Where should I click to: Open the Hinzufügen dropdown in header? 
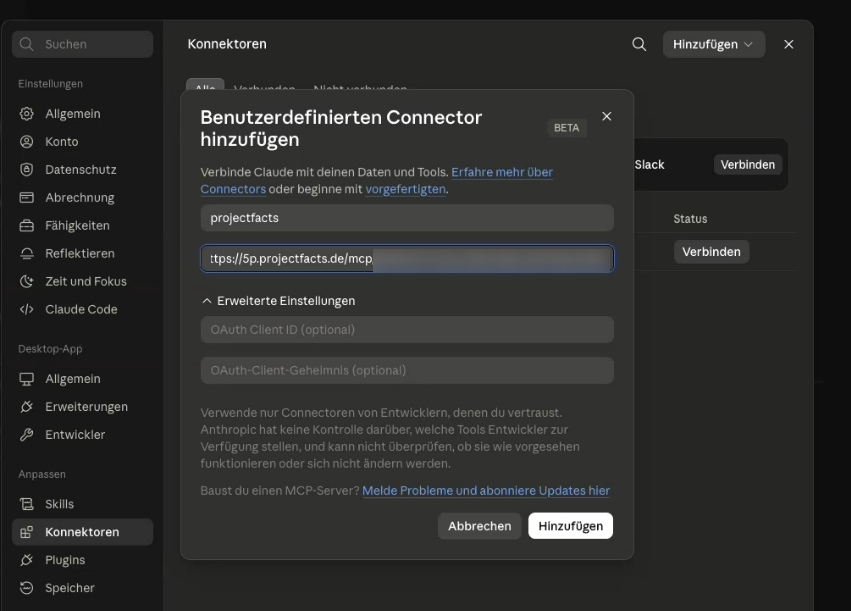[x=713, y=44]
